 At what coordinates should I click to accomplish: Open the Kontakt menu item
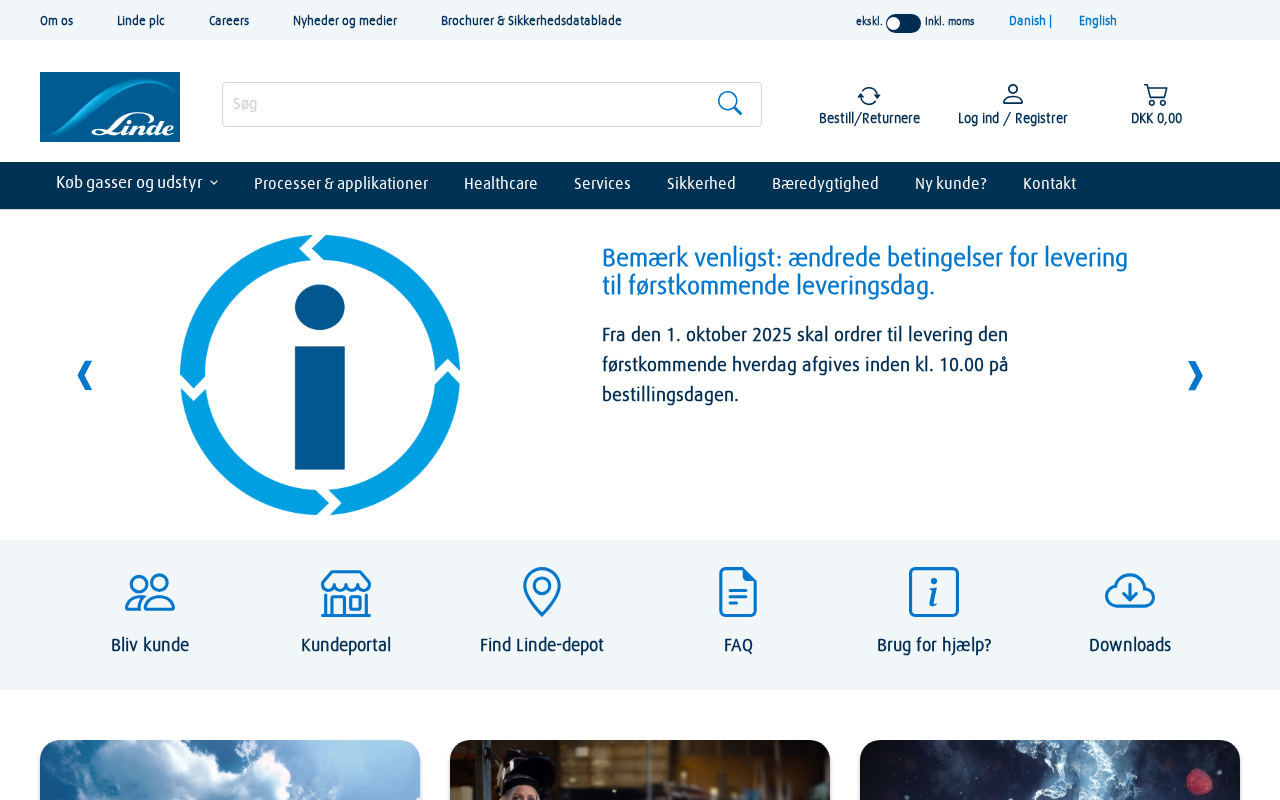click(1049, 184)
